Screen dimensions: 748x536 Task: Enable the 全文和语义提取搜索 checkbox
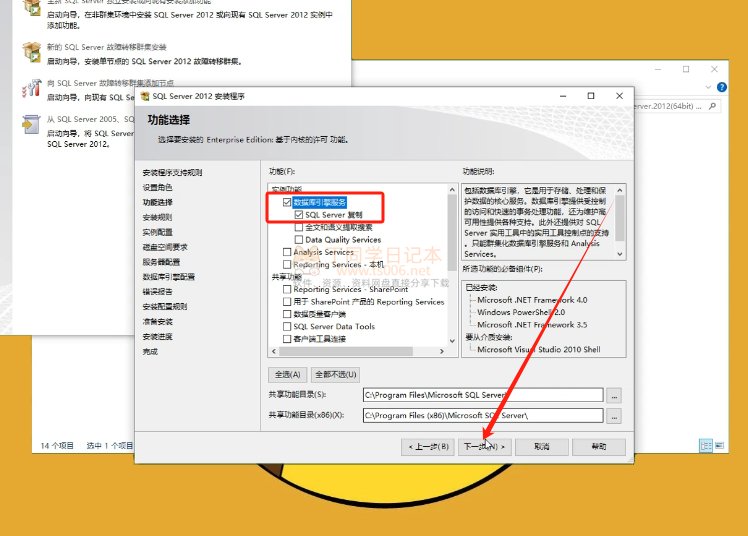click(299, 227)
